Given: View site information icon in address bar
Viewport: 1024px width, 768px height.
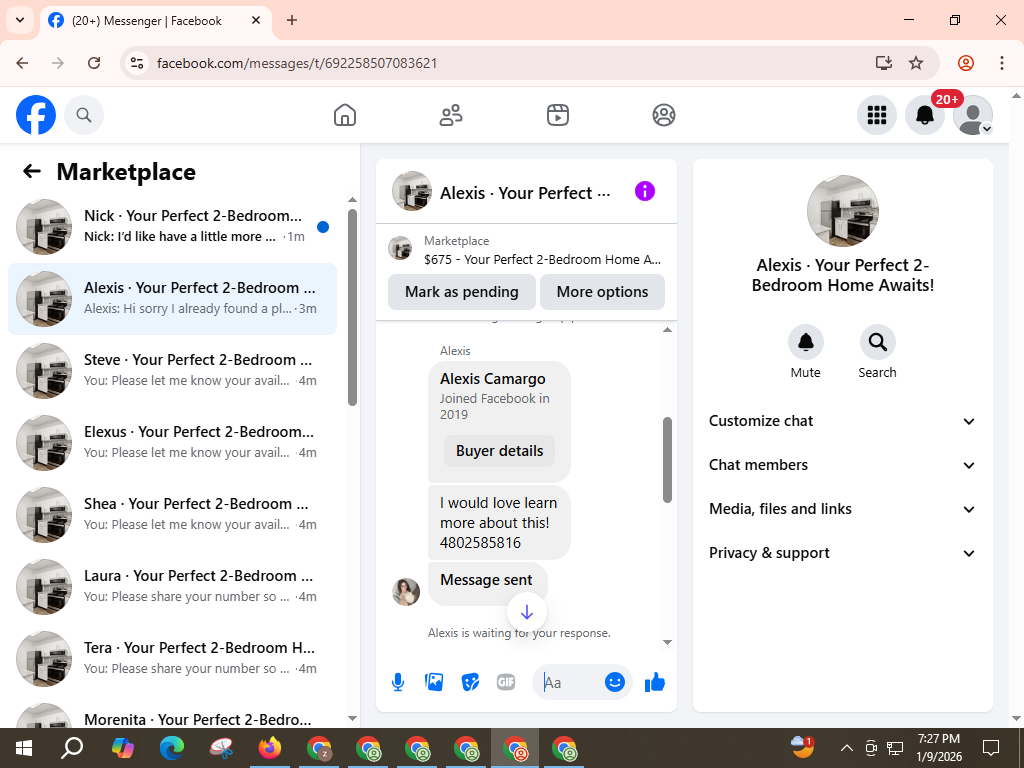Looking at the screenshot, I should tap(137, 63).
